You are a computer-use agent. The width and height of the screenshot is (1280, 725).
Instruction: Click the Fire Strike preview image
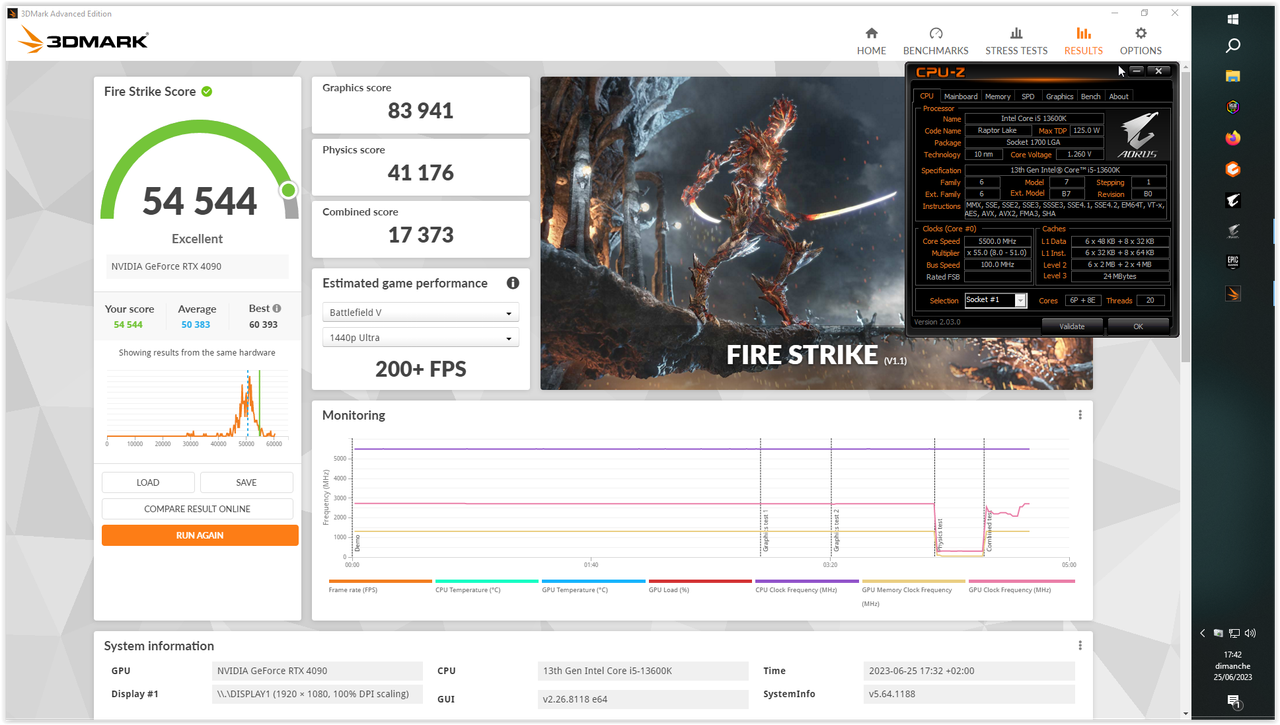(816, 233)
